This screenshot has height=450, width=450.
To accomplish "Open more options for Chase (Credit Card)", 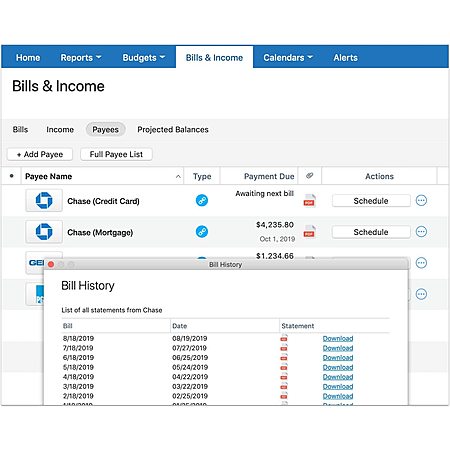I will [421, 200].
